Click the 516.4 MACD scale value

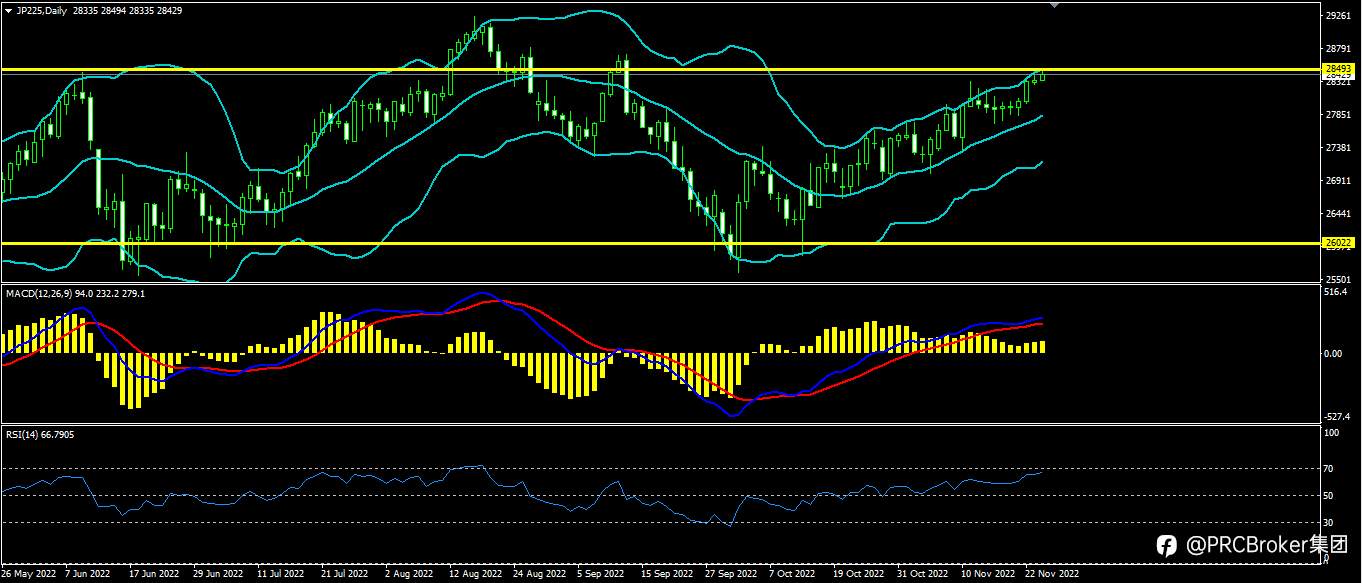[x=1336, y=293]
